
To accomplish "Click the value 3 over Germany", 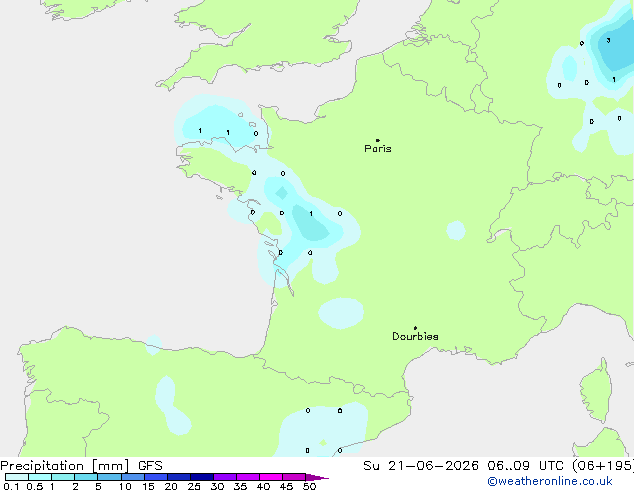I will click(x=608, y=40).
